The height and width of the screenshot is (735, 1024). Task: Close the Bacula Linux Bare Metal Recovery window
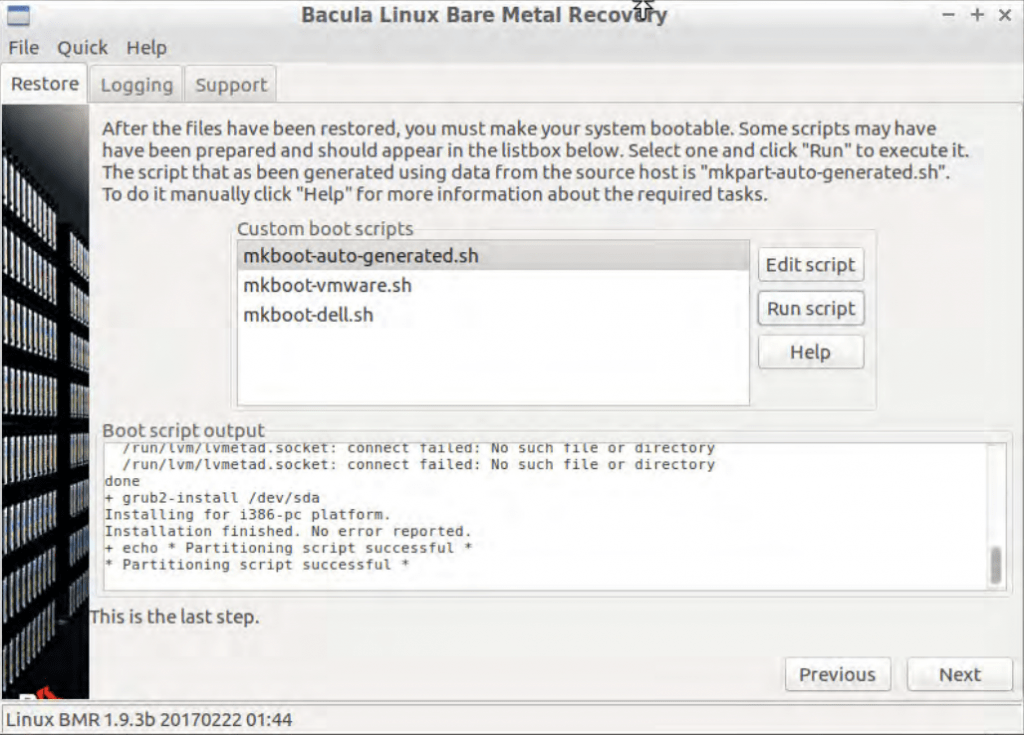[x=1005, y=15]
